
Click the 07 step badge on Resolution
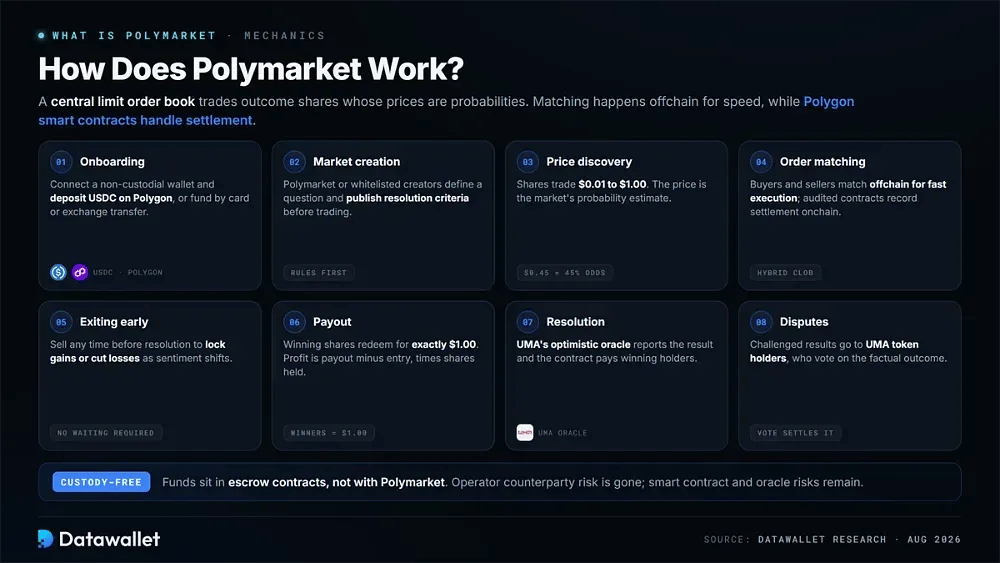527,322
